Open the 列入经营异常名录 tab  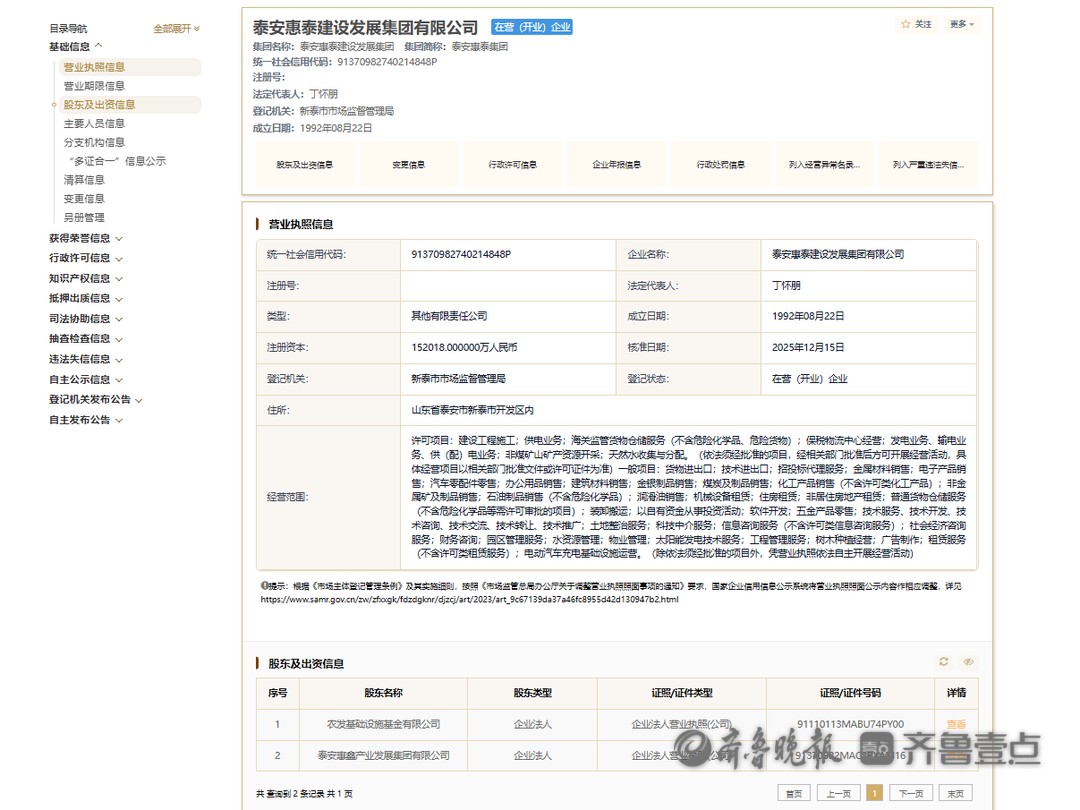click(824, 165)
